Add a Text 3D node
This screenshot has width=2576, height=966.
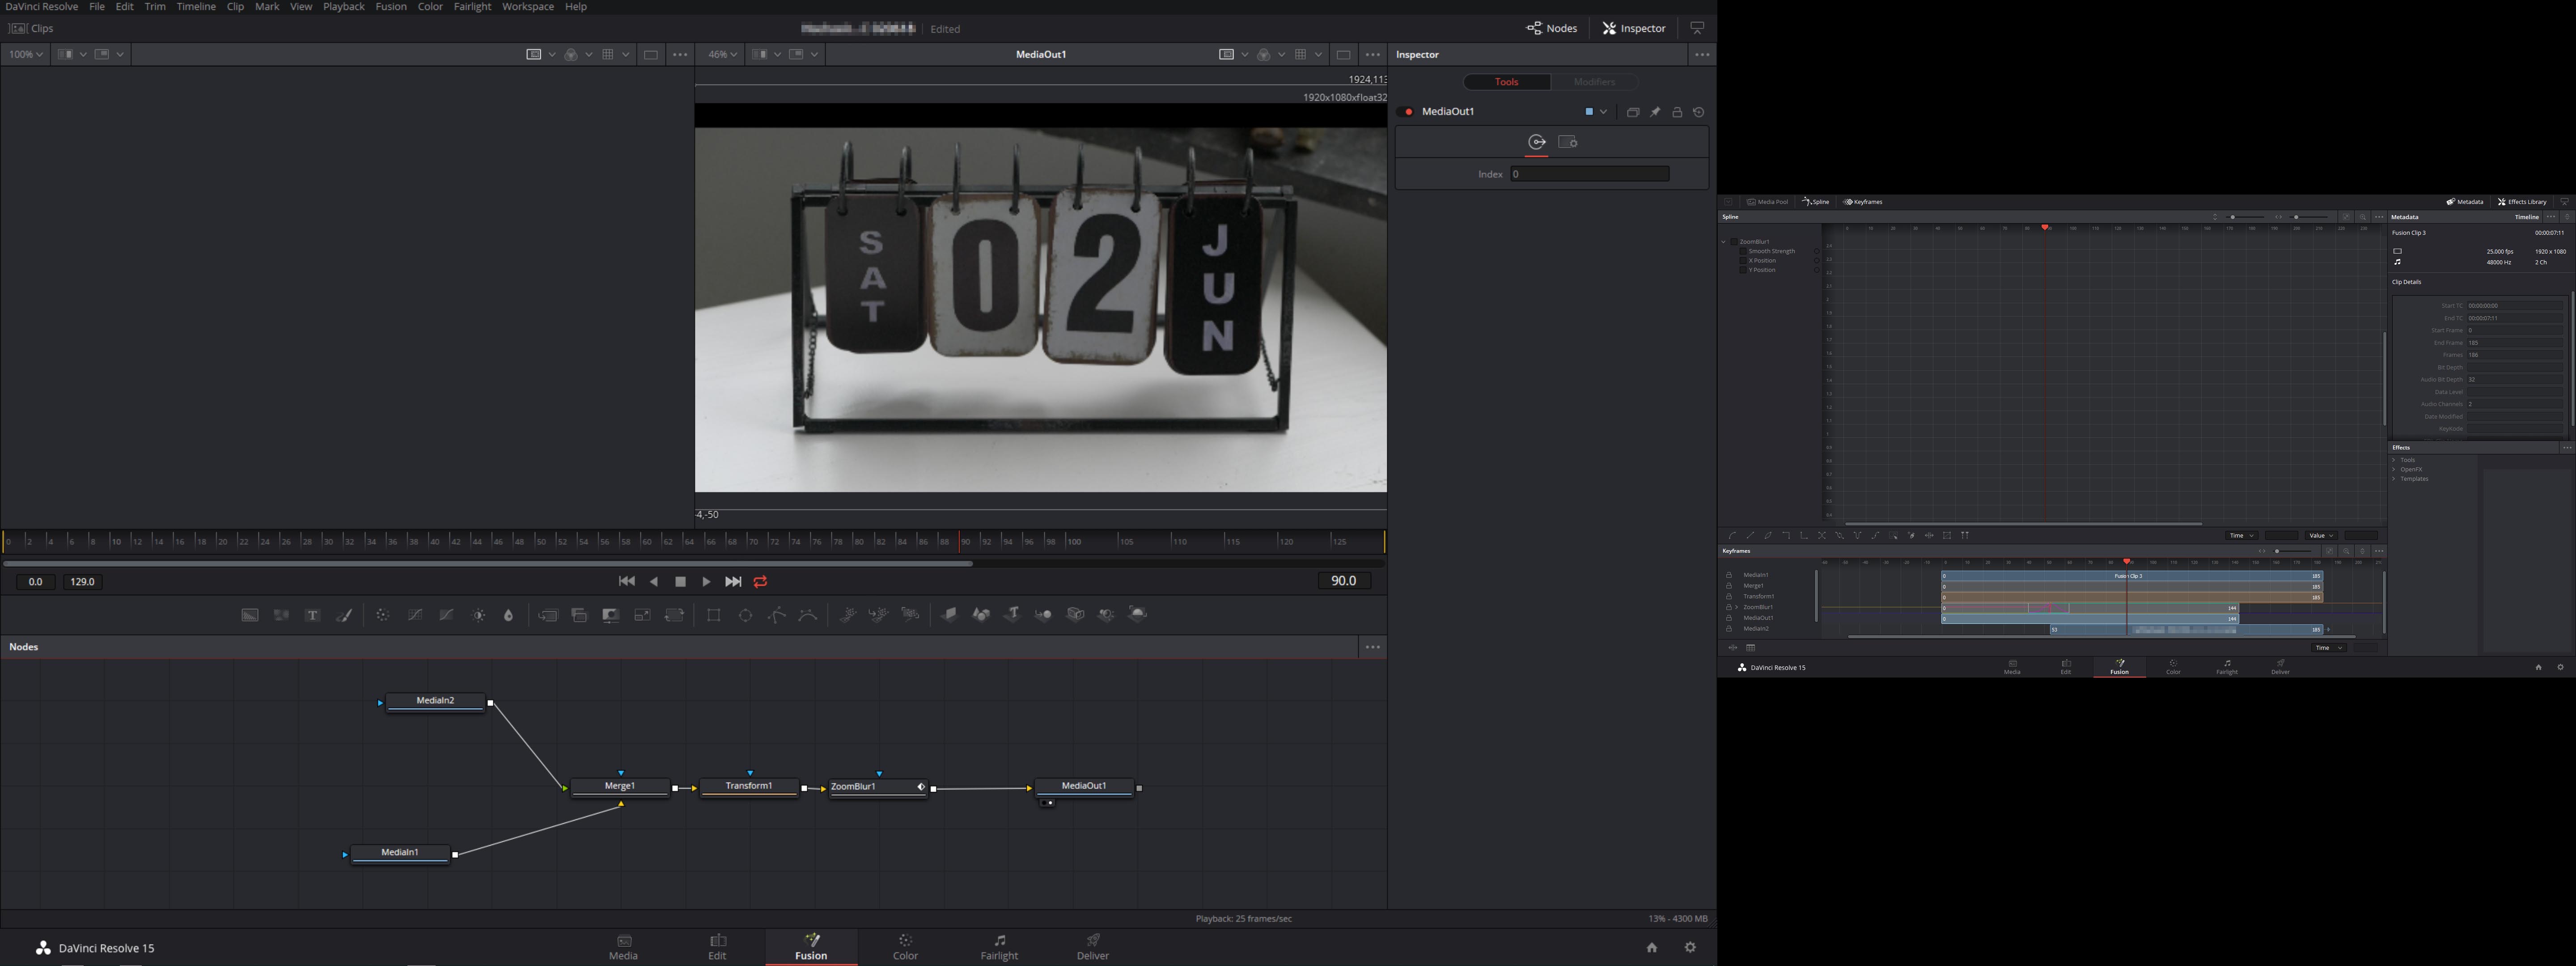pyautogui.click(x=1012, y=614)
